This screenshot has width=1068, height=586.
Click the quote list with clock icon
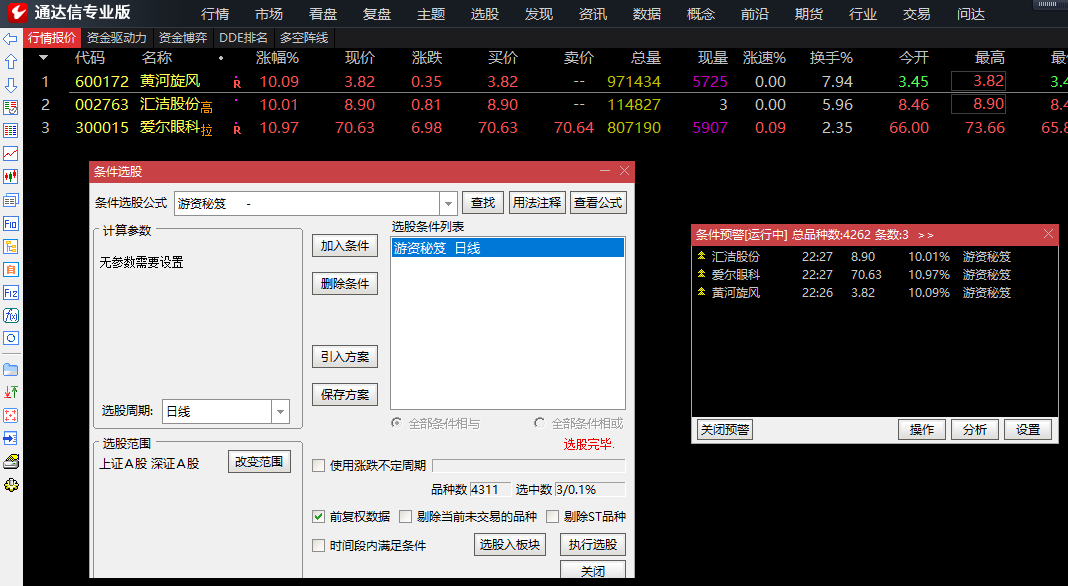pos(10,108)
